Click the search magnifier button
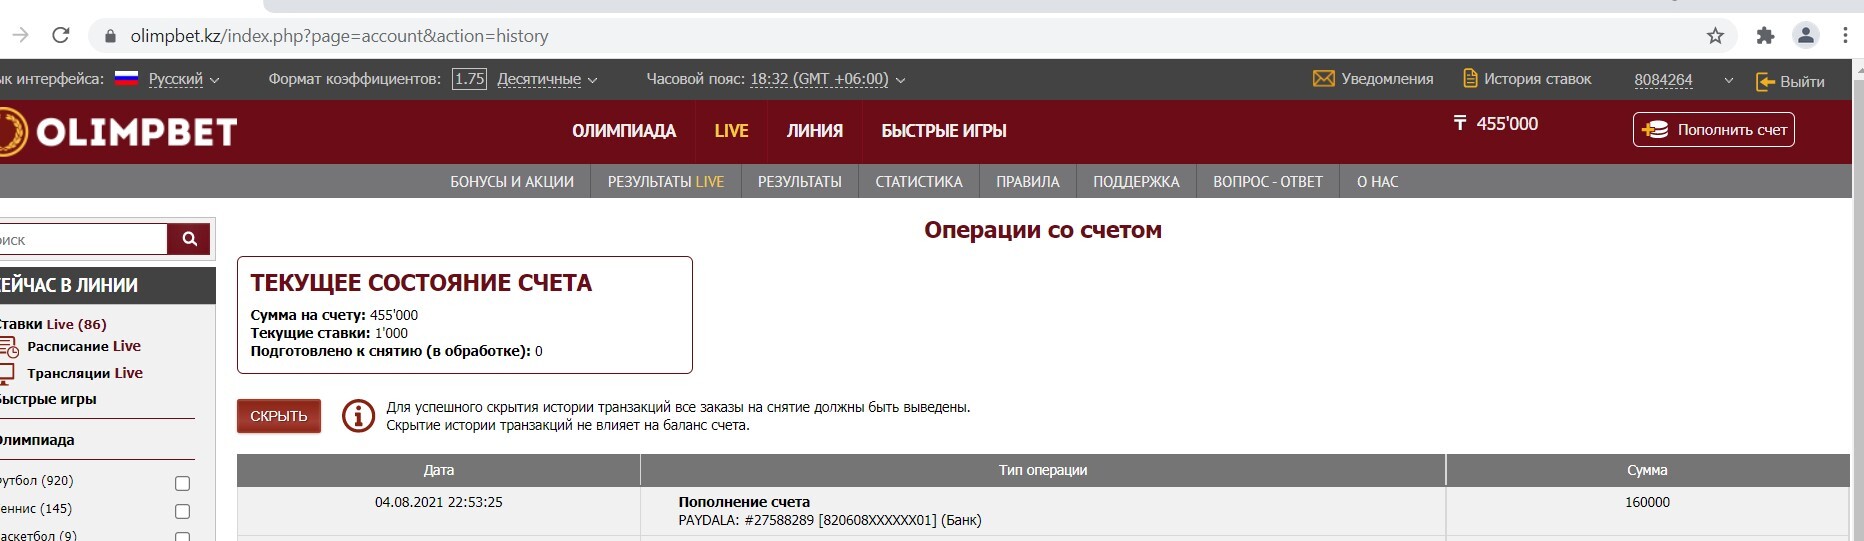 [x=189, y=239]
